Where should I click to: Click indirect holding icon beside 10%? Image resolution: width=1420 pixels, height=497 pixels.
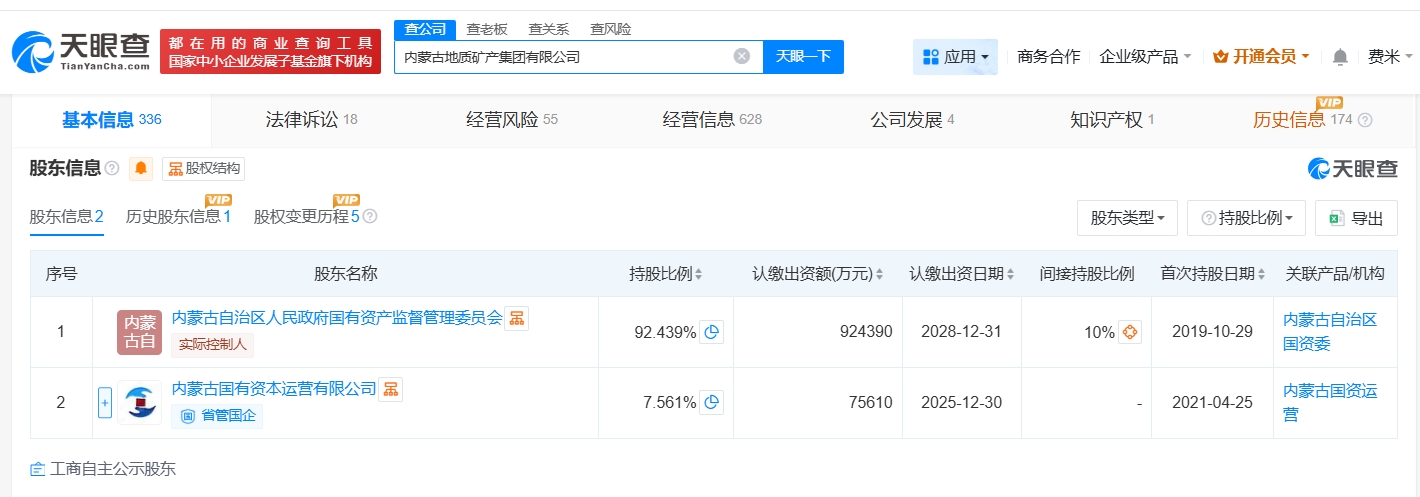[x=1129, y=333]
